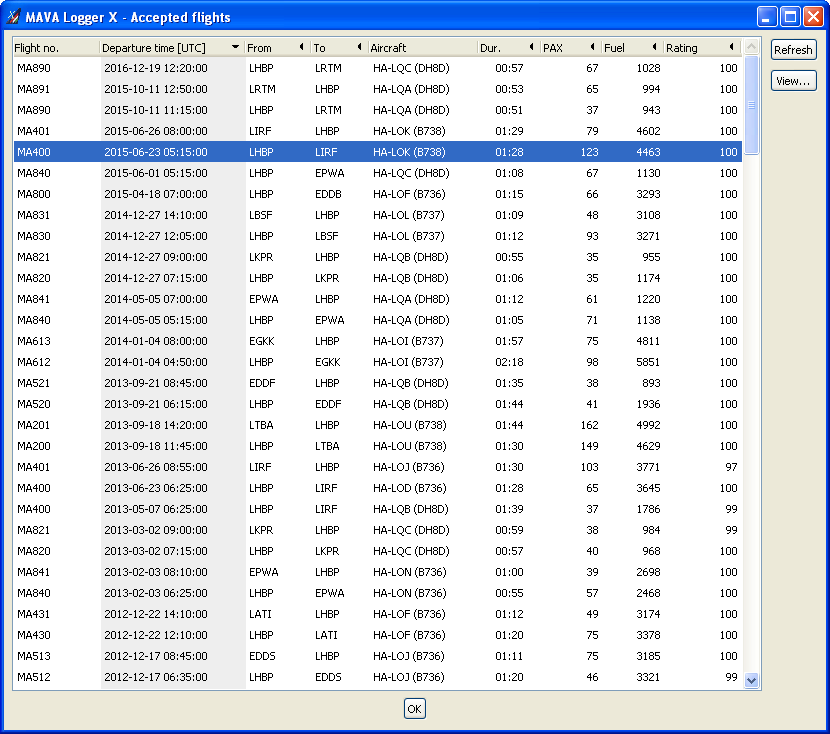Open the View... button
Viewport: 830px width, 734px height.
click(793, 81)
